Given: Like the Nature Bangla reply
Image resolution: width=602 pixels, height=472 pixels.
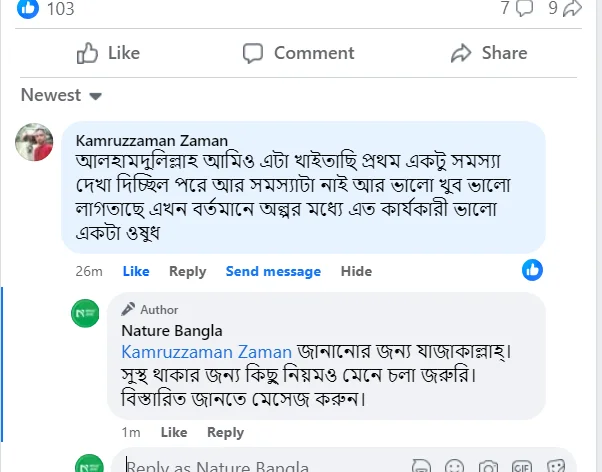Looking at the screenshot, I should pos(174,432).
